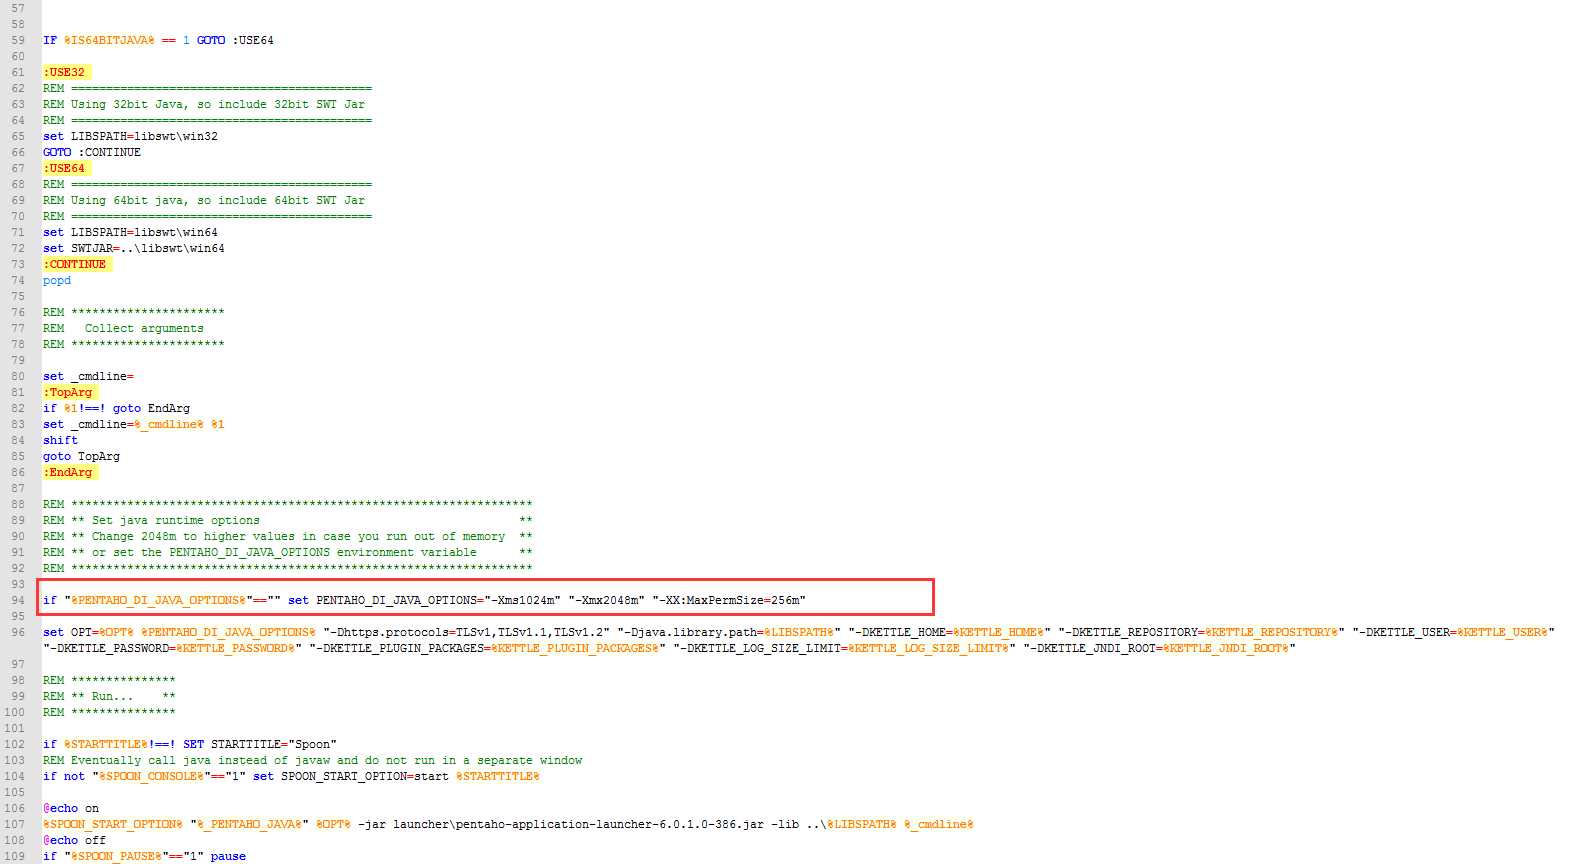Click '@echo on' on line 106

[71, 808]
